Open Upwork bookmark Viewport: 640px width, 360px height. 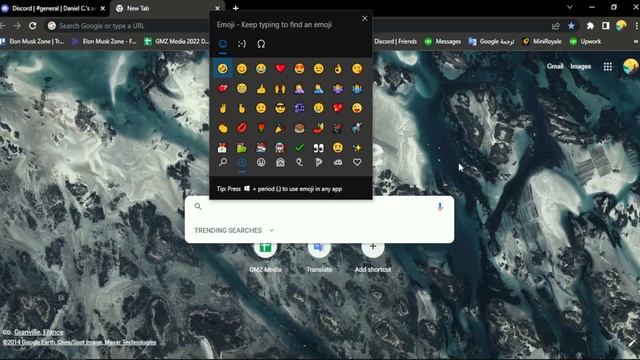[x=585, y=42]
